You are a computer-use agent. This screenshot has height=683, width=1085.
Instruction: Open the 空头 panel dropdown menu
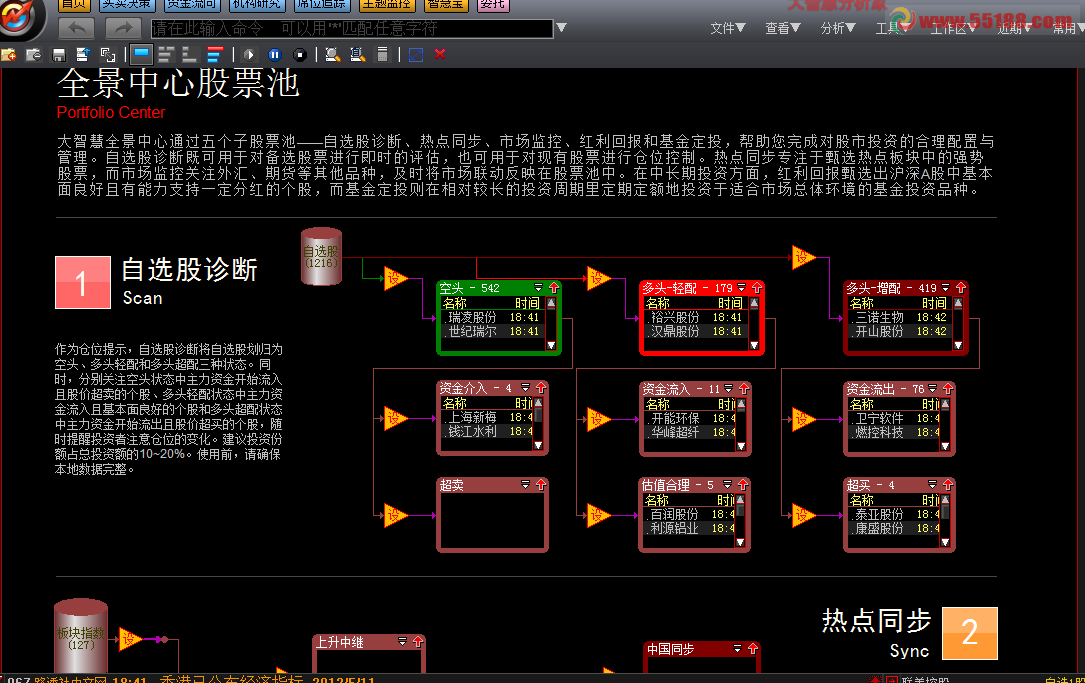[x=538, y=287]
